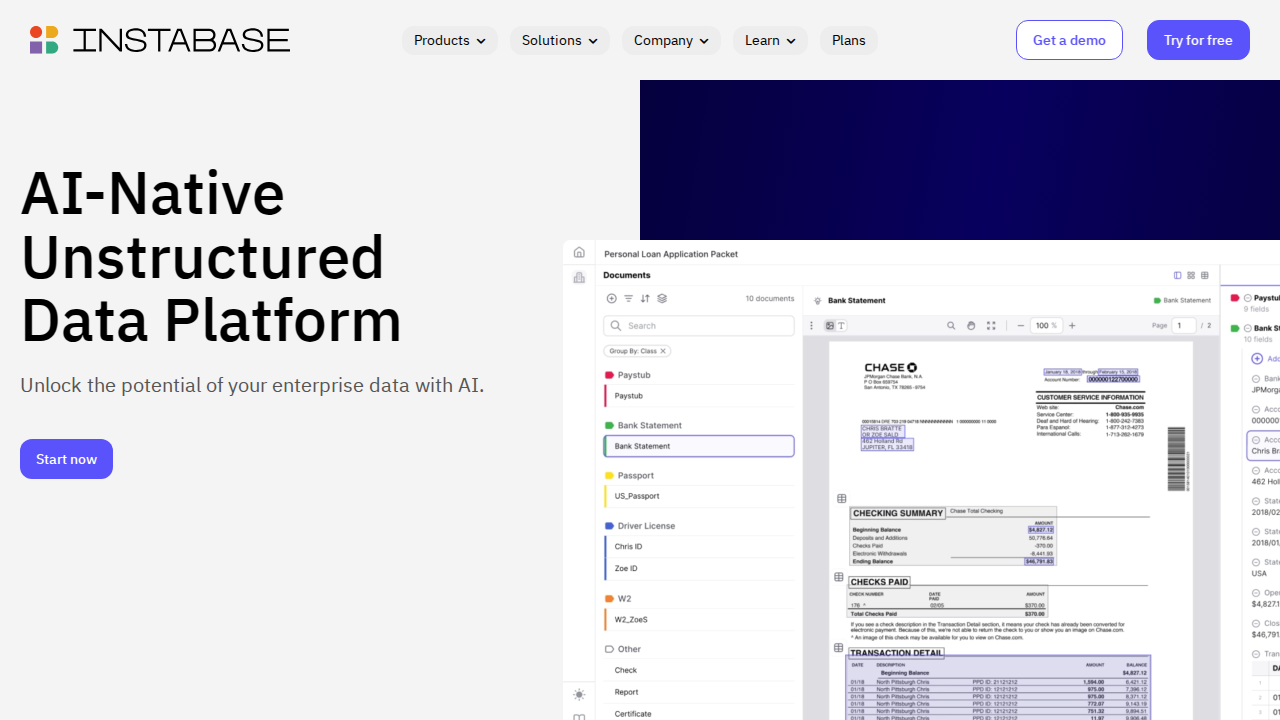
Task: Click table icon beside Transaction Detail
Action: pos(839,648)
